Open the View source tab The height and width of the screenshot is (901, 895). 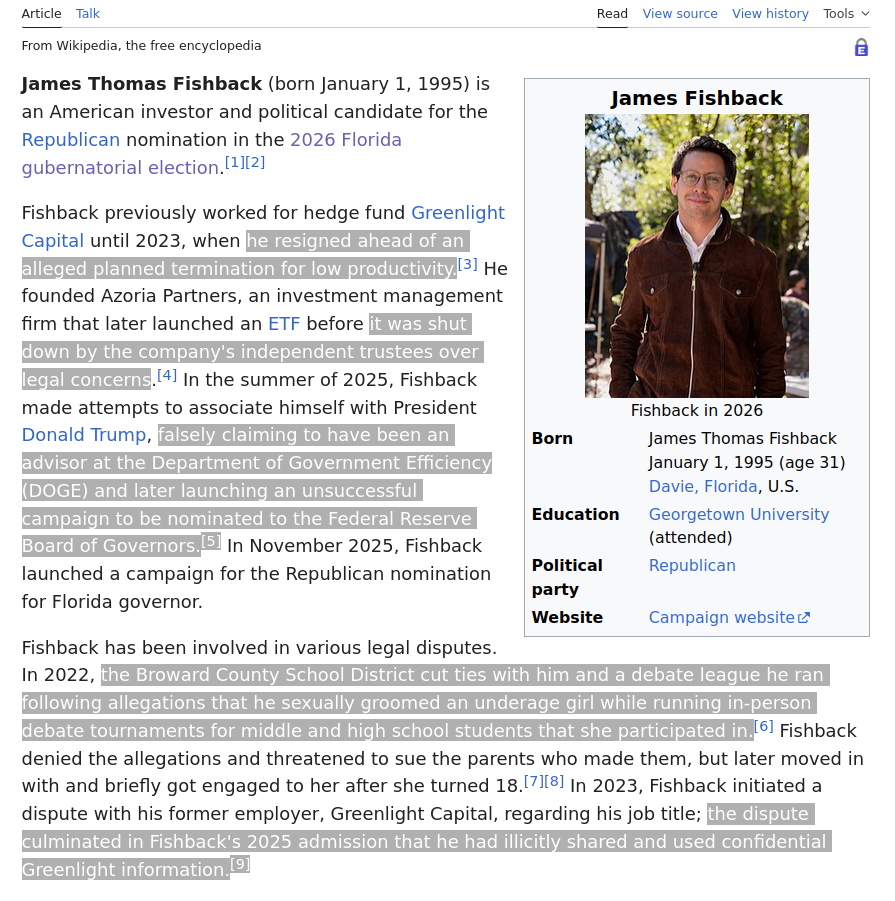click(680, 13)
